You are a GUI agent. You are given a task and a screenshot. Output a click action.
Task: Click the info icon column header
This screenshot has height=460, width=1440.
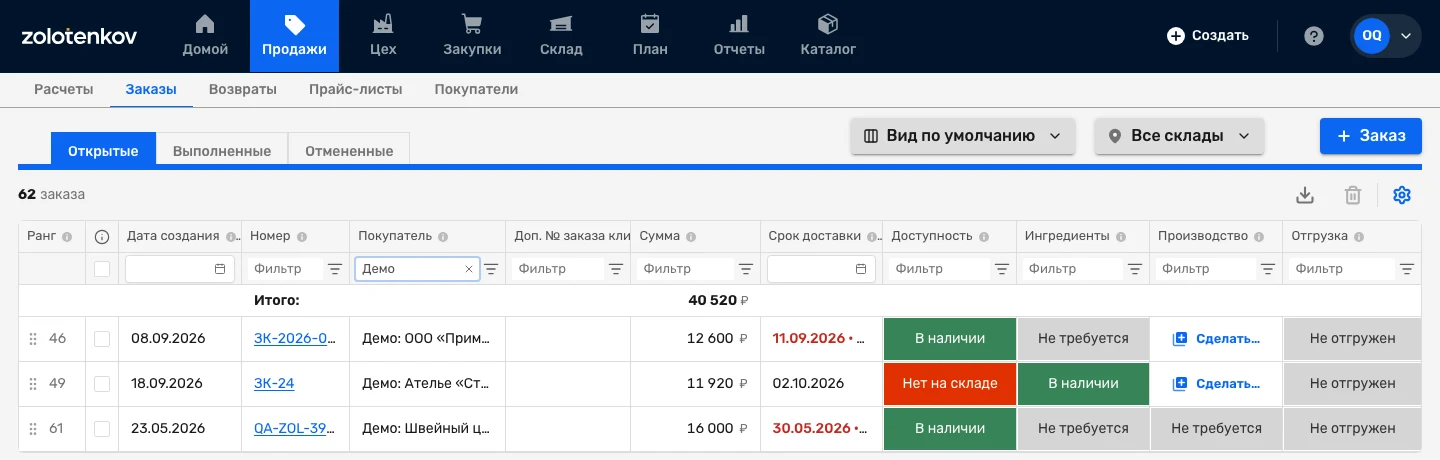(x=102, y=237)
